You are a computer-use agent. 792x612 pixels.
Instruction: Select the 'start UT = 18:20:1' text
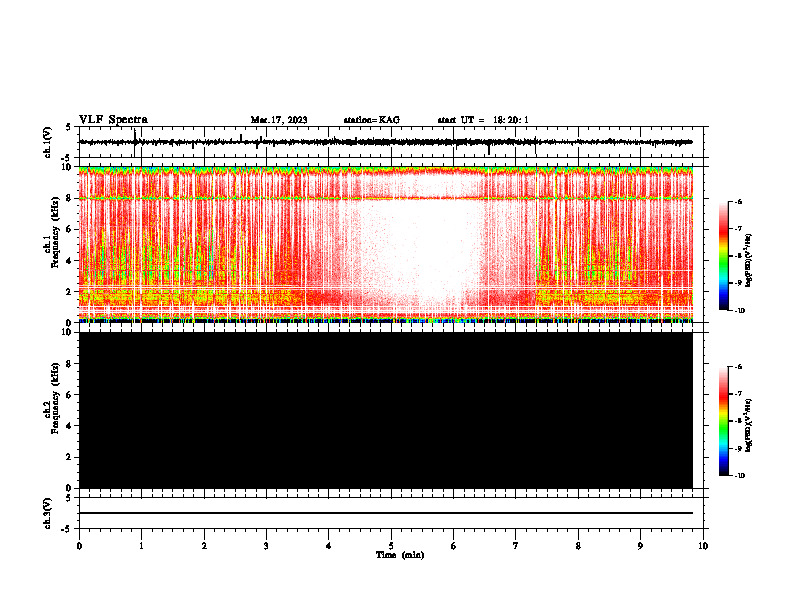click(483, 120)
